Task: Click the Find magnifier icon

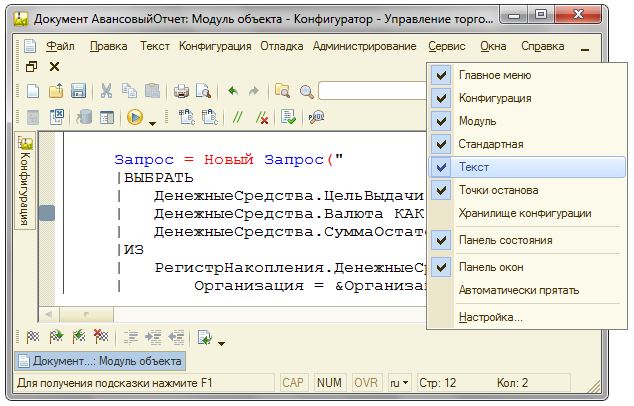Action: (x=305, y=92)
